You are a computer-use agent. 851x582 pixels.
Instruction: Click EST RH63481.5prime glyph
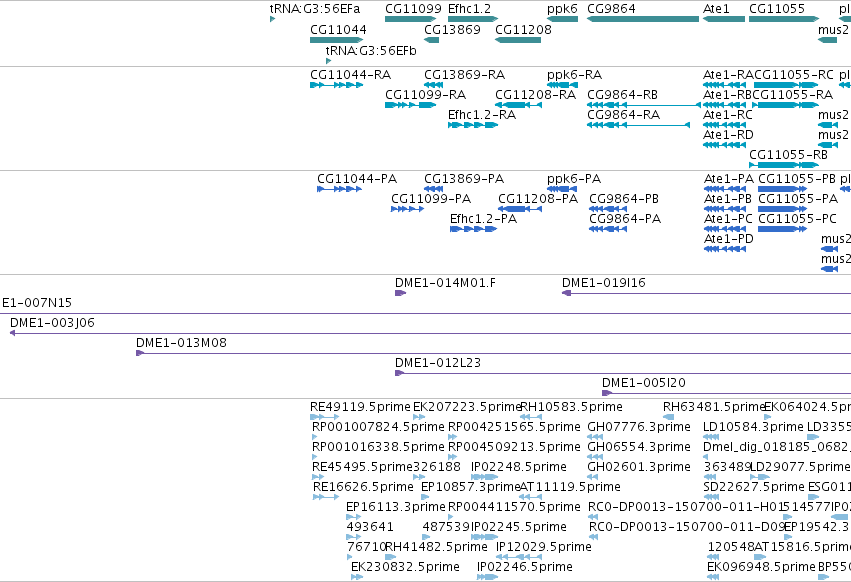point(668,417)
